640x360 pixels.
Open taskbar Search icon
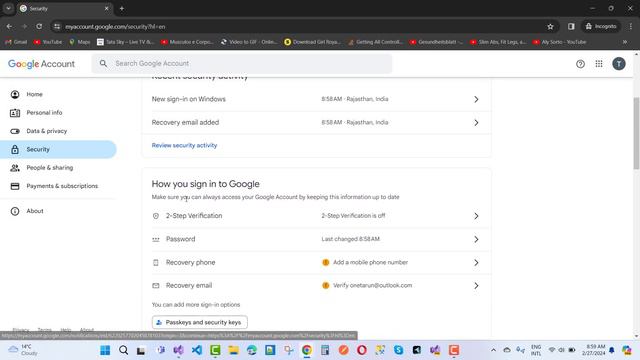pyautogui.click(x=123, y=350)
